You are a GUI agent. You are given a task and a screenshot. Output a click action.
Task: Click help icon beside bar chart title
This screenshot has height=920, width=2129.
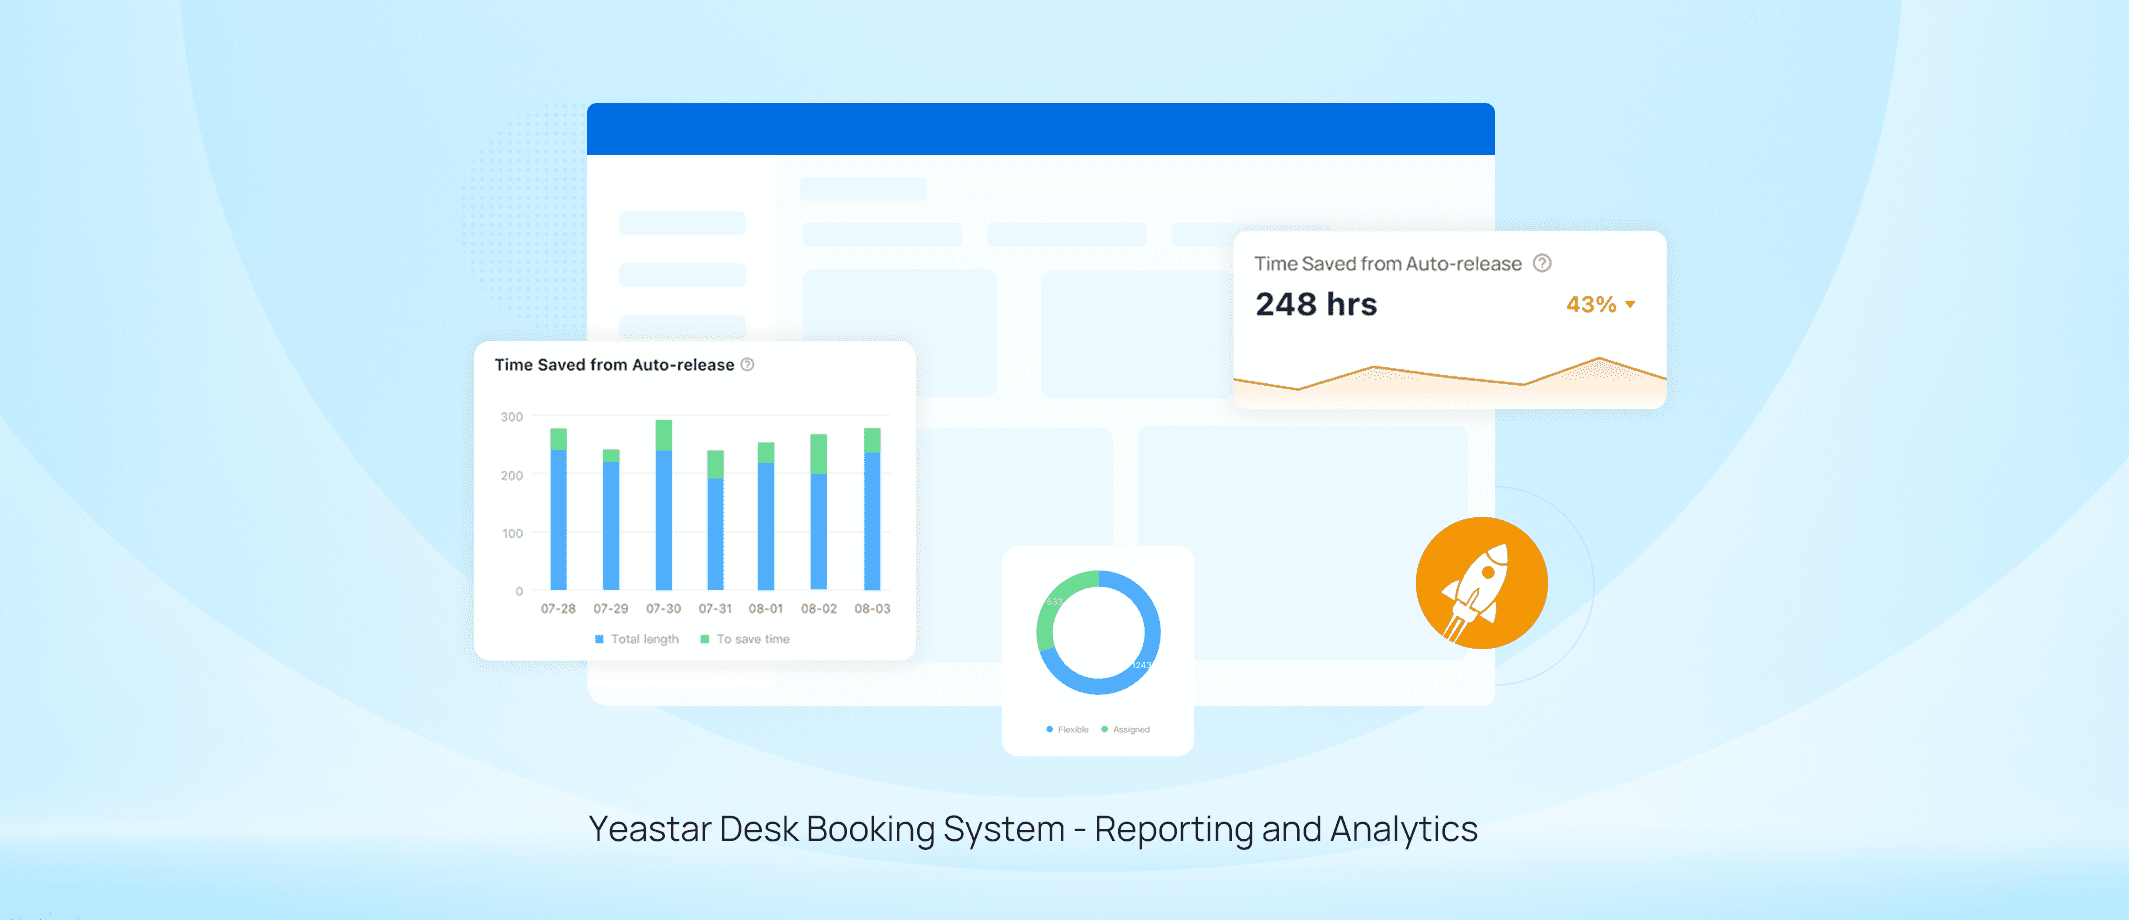[747, 365]
